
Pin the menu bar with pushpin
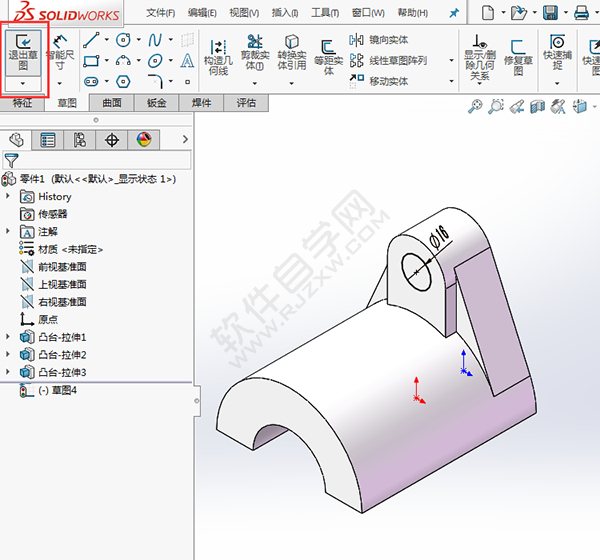[x=454, y=13]
